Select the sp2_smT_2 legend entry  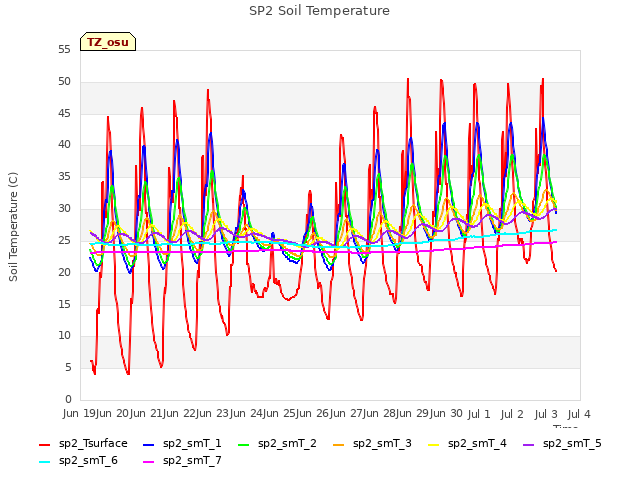(277, 443)
